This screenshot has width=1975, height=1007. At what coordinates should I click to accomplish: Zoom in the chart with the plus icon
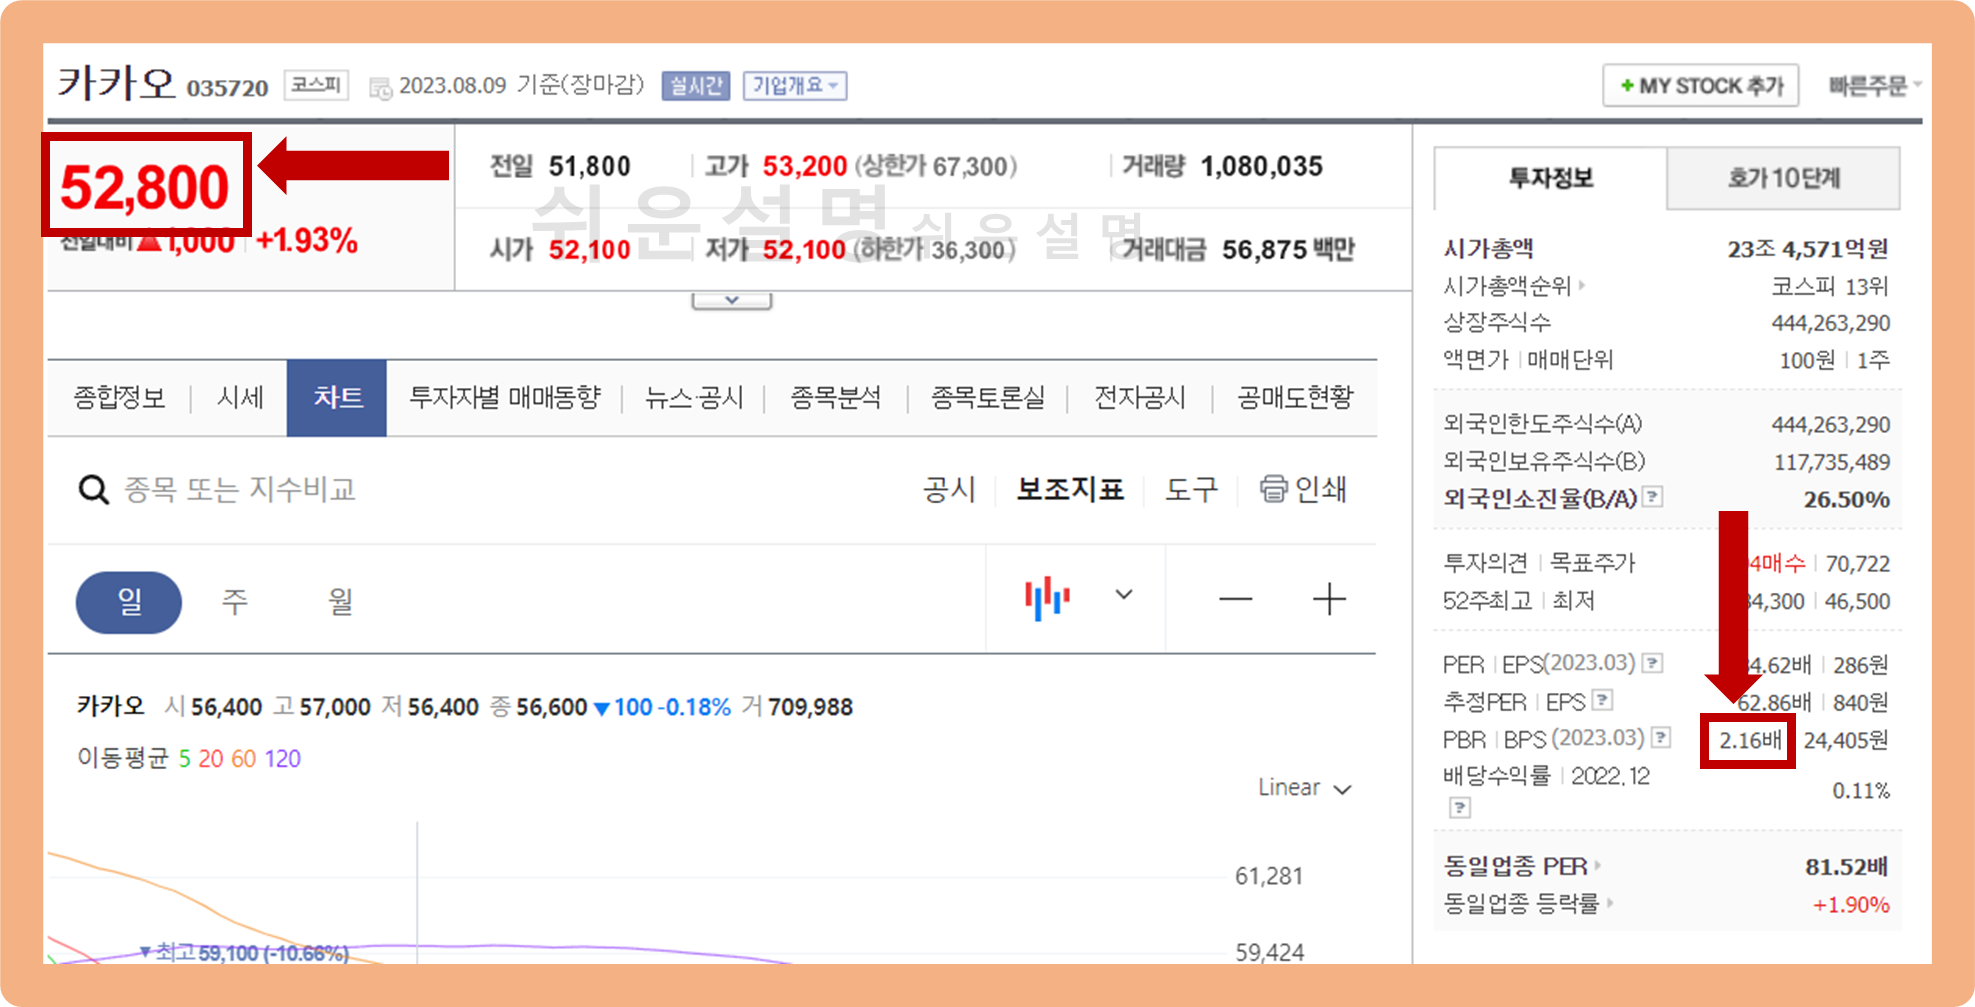tap(1329, 599)
